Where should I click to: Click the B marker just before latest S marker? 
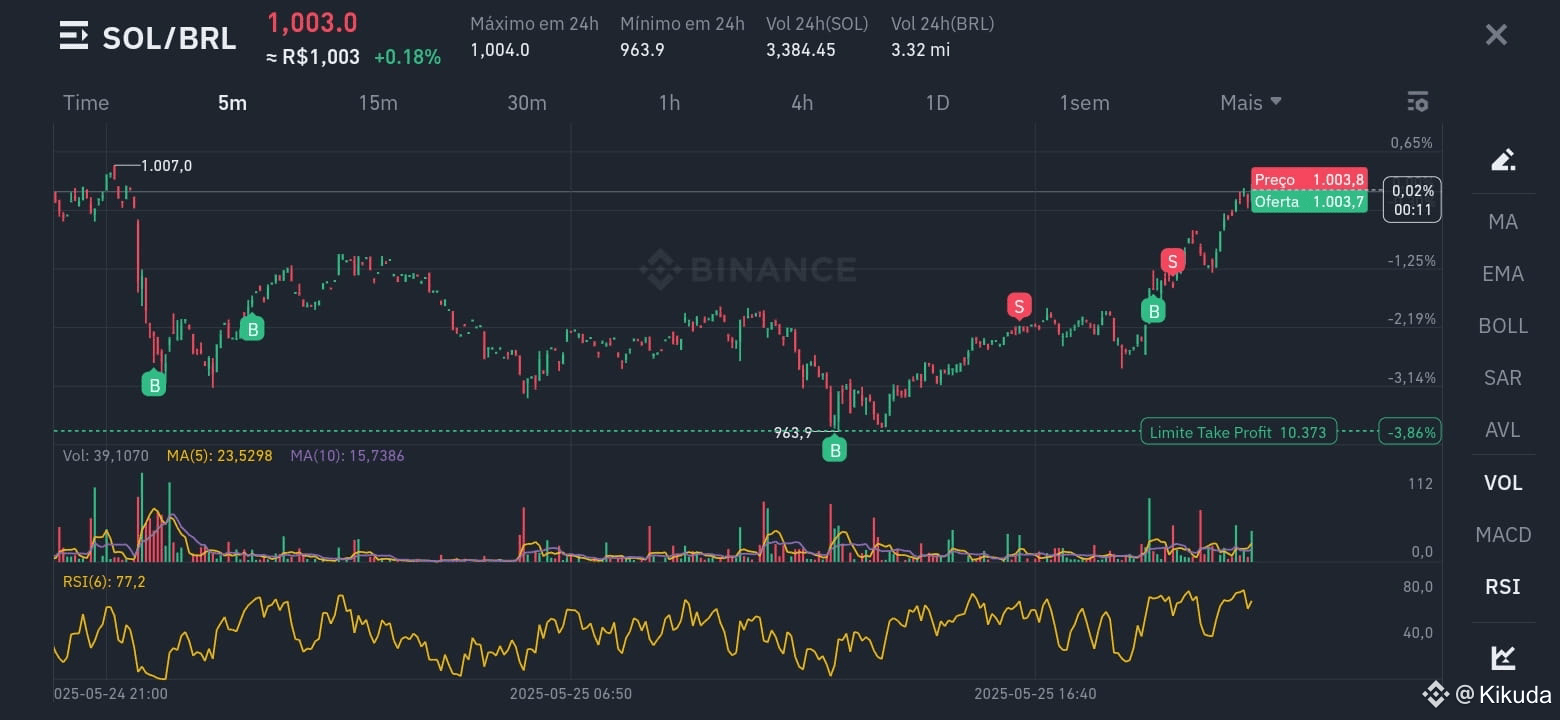click(x=1154, y=310)
